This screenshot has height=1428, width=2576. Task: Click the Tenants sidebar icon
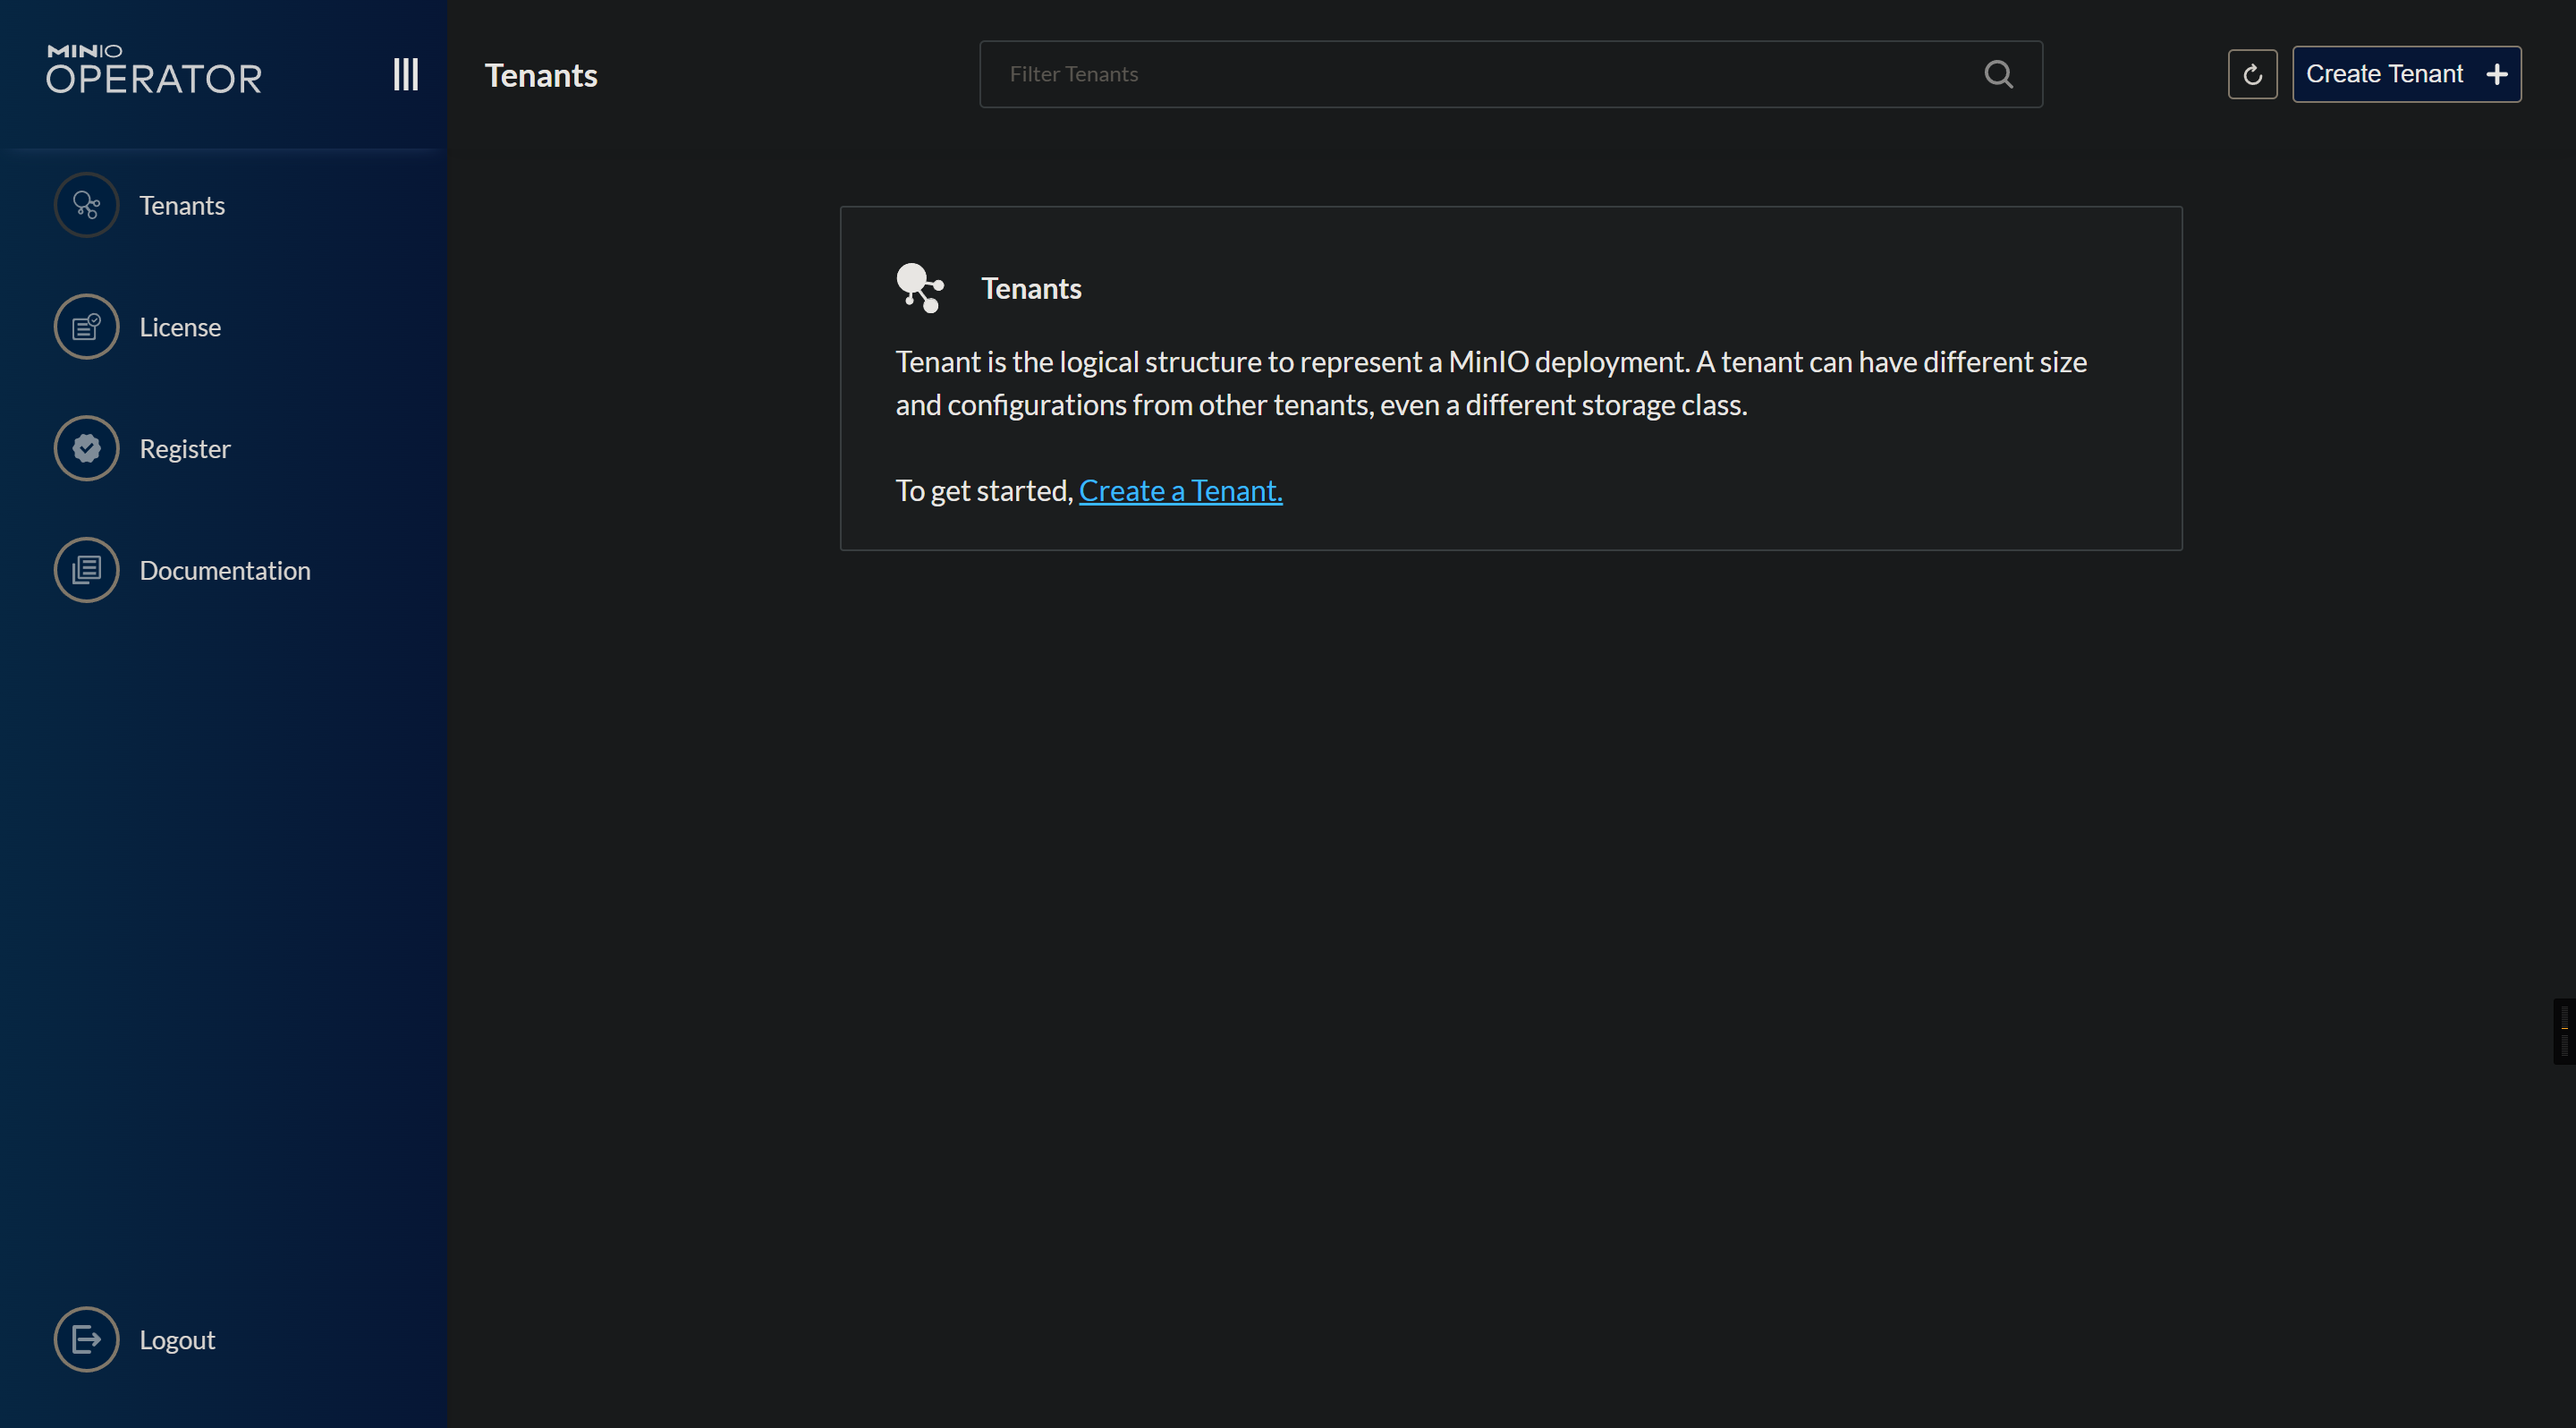pyautogui.click(x=87, y=205)
